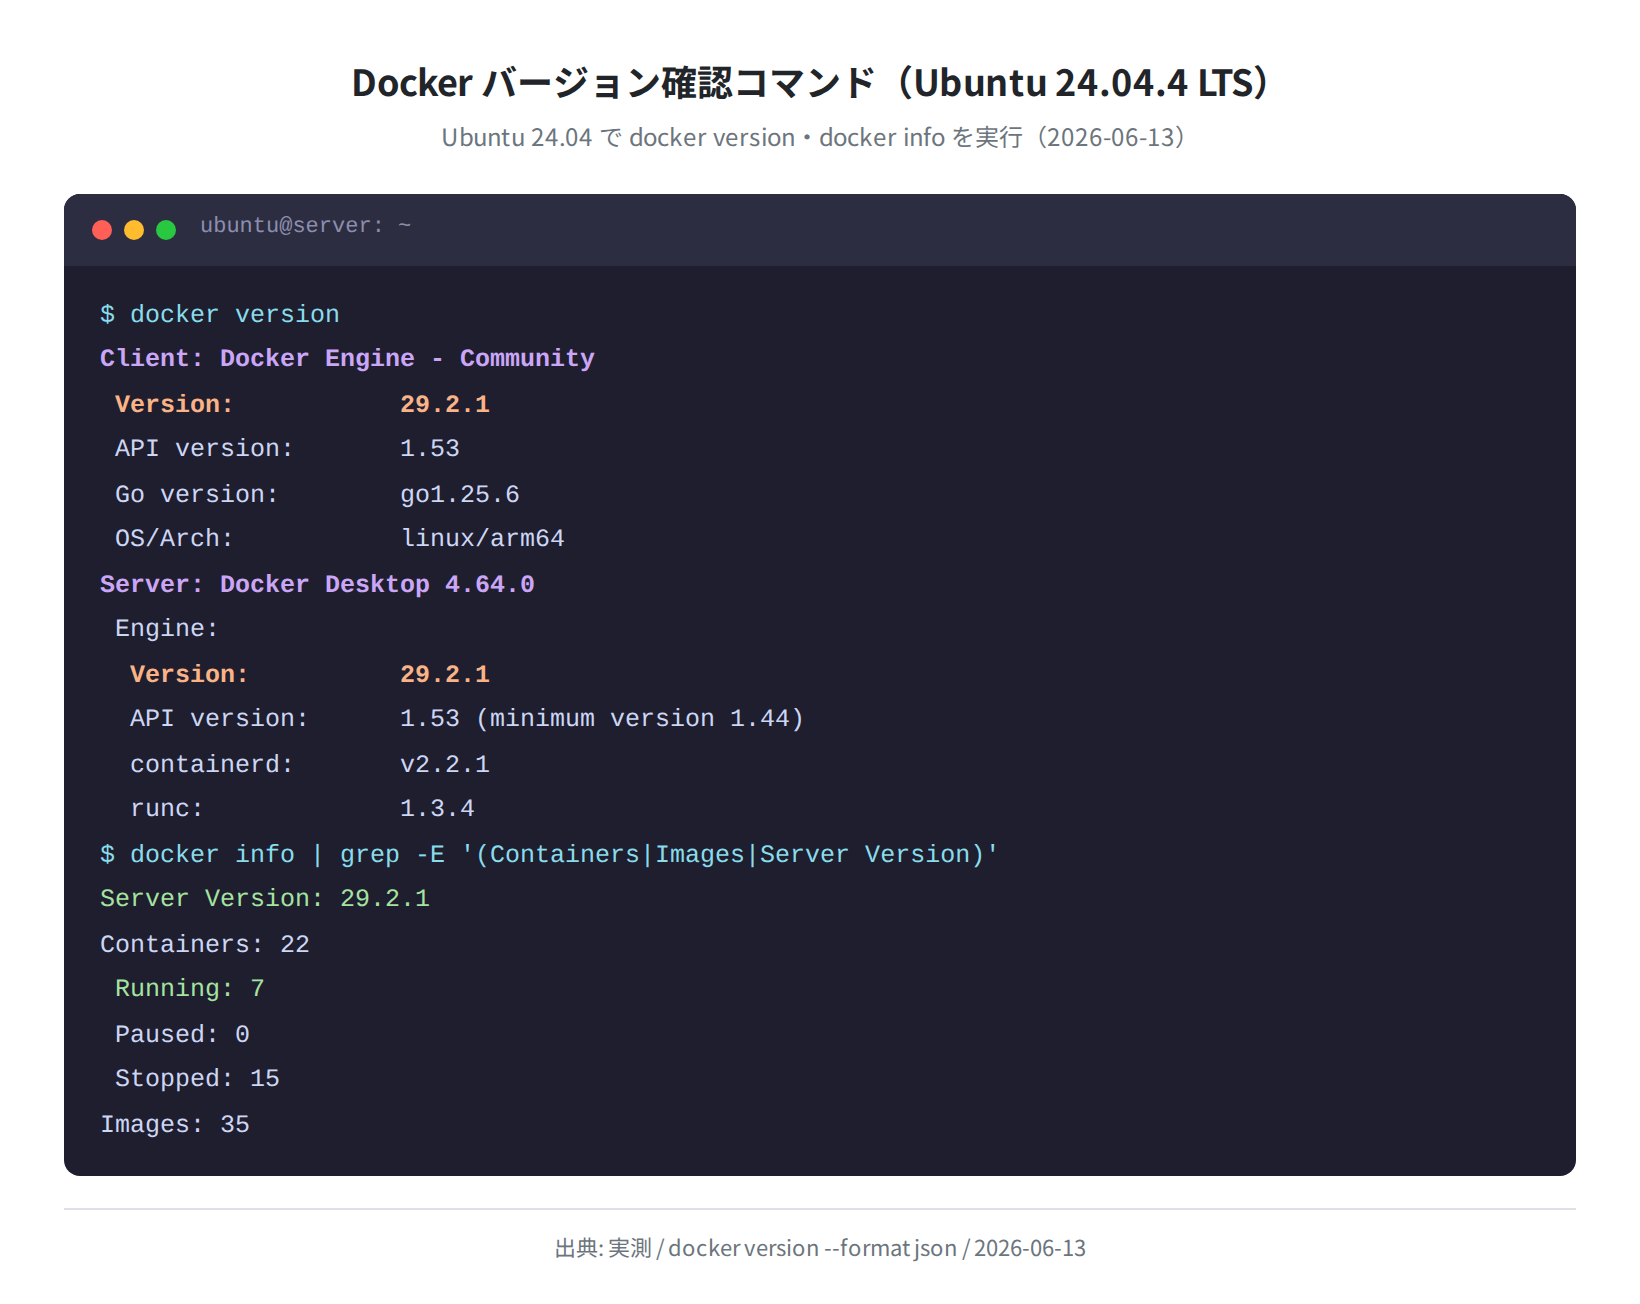Select the value 'go1.25.6'
The height and width of the screenshot is (1304, 1640).
point(460,494)
